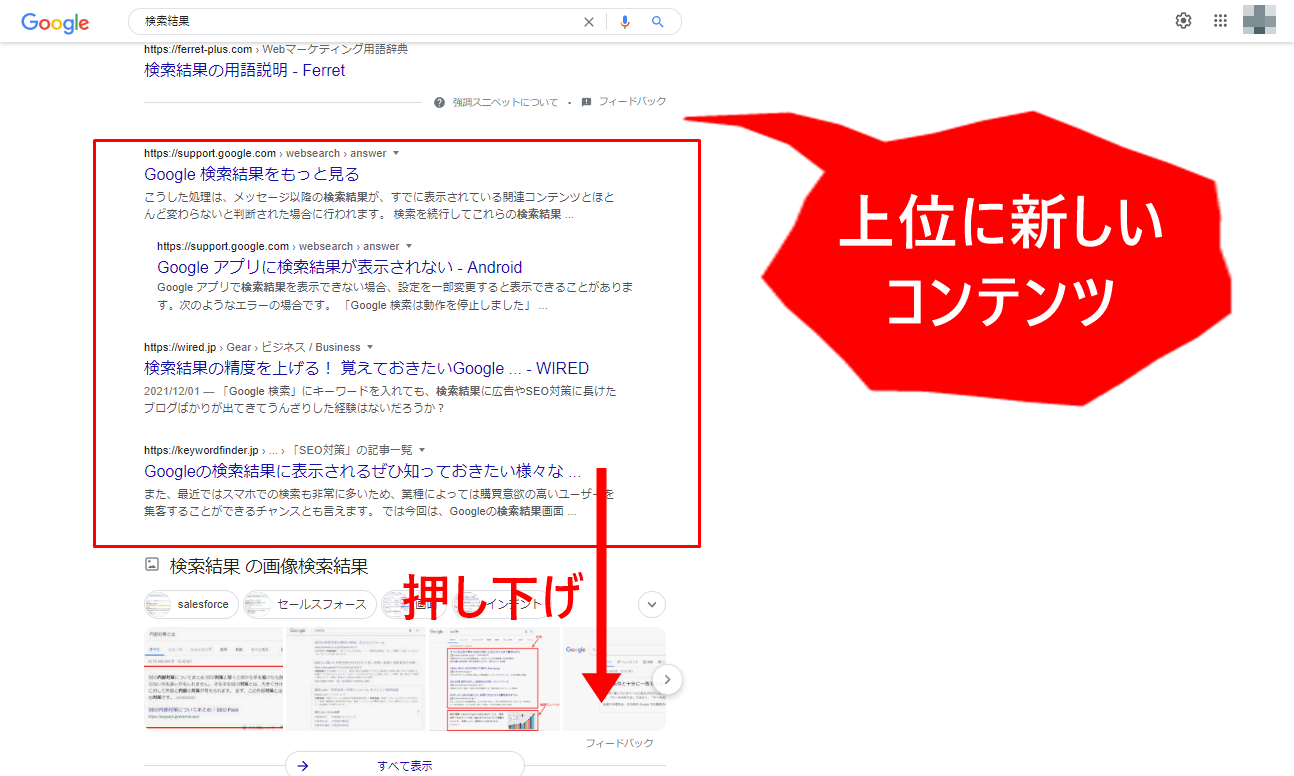Expand more image filter chips with chevron
Viewport: 1294px width, 776px height.
[652, 604]
